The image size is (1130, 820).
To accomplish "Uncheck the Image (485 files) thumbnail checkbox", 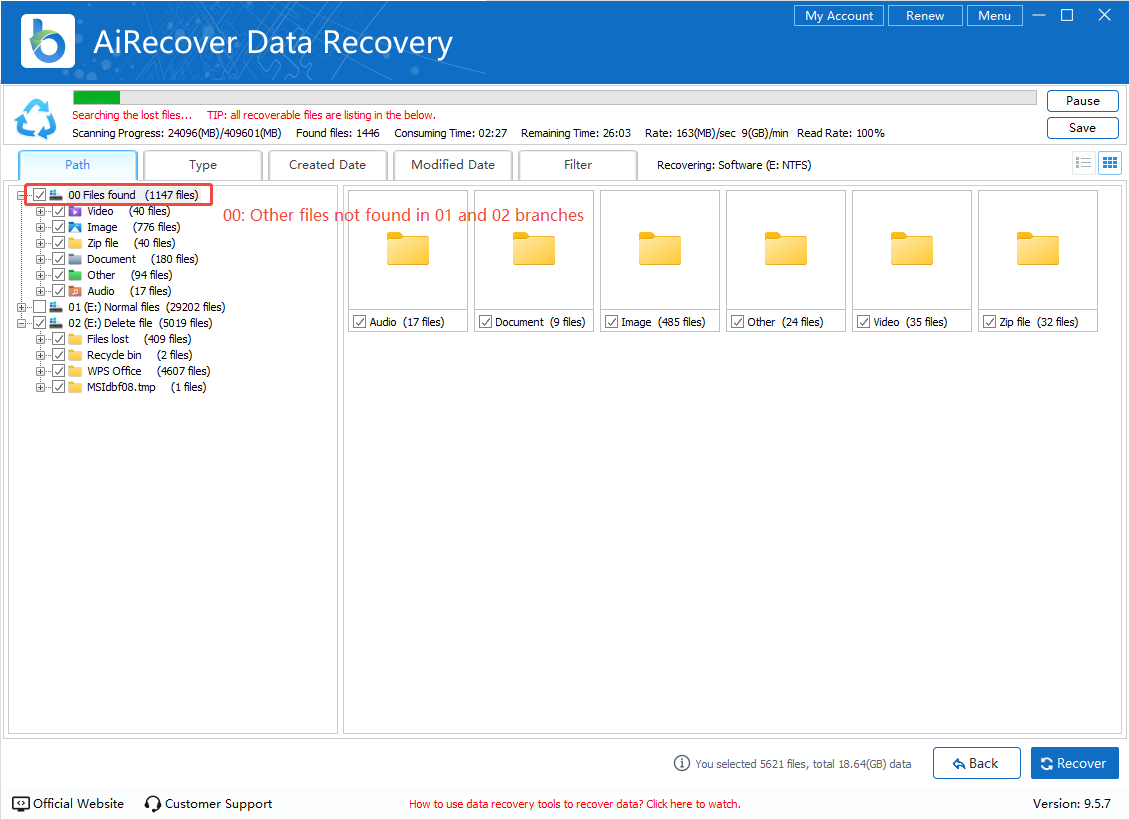I will coord(611,322).
